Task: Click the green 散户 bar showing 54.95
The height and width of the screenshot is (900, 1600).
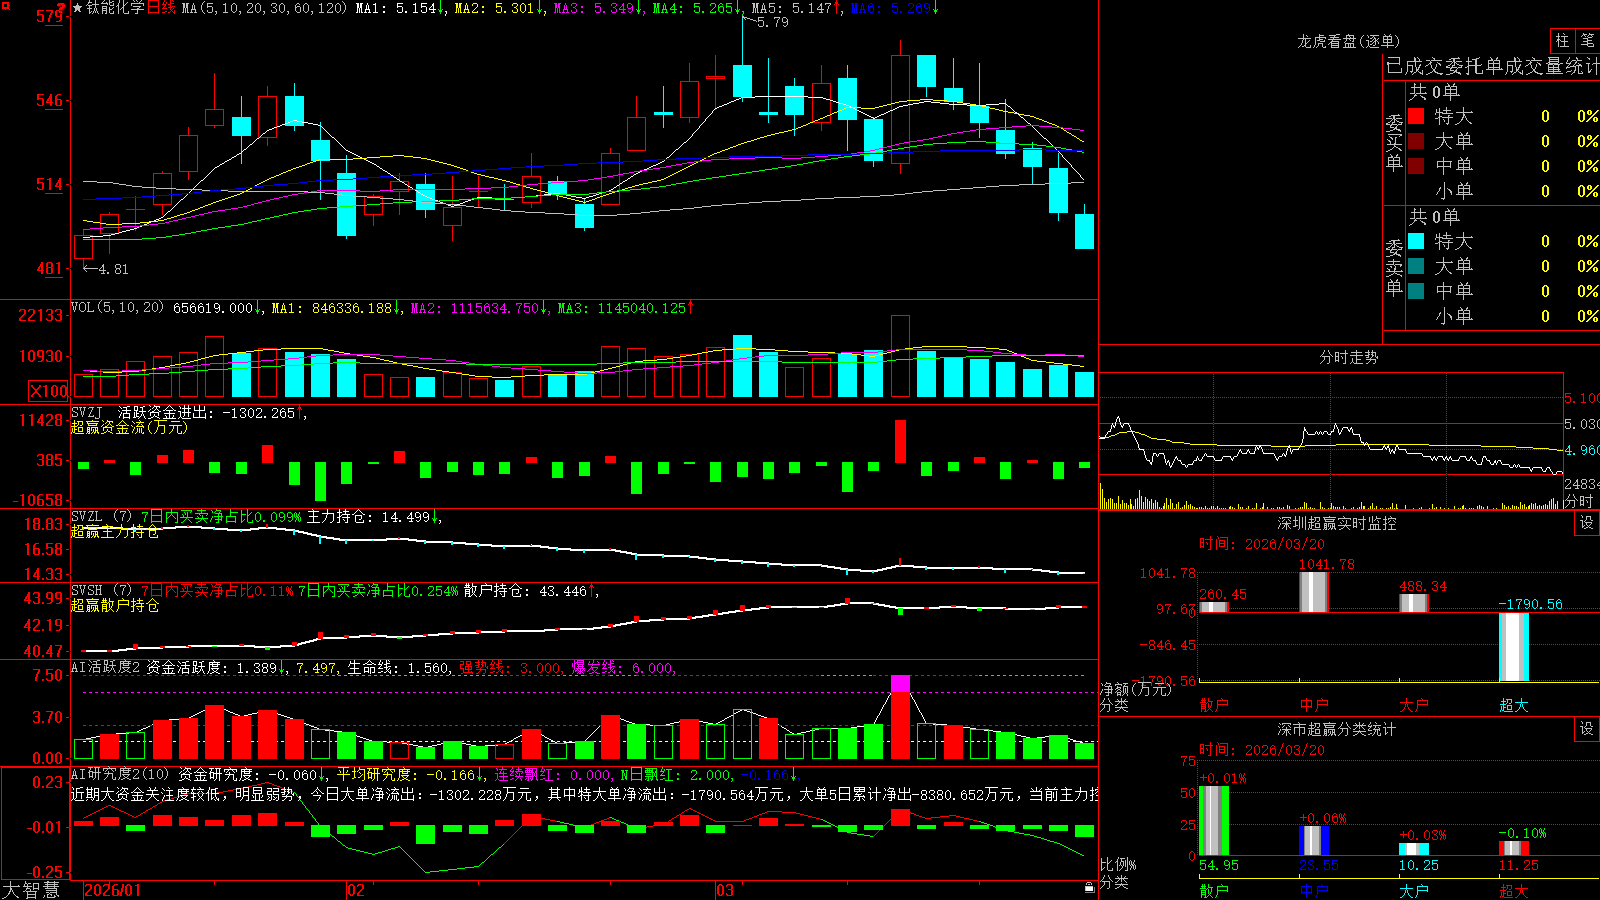Action: [x=1214, y=821]
